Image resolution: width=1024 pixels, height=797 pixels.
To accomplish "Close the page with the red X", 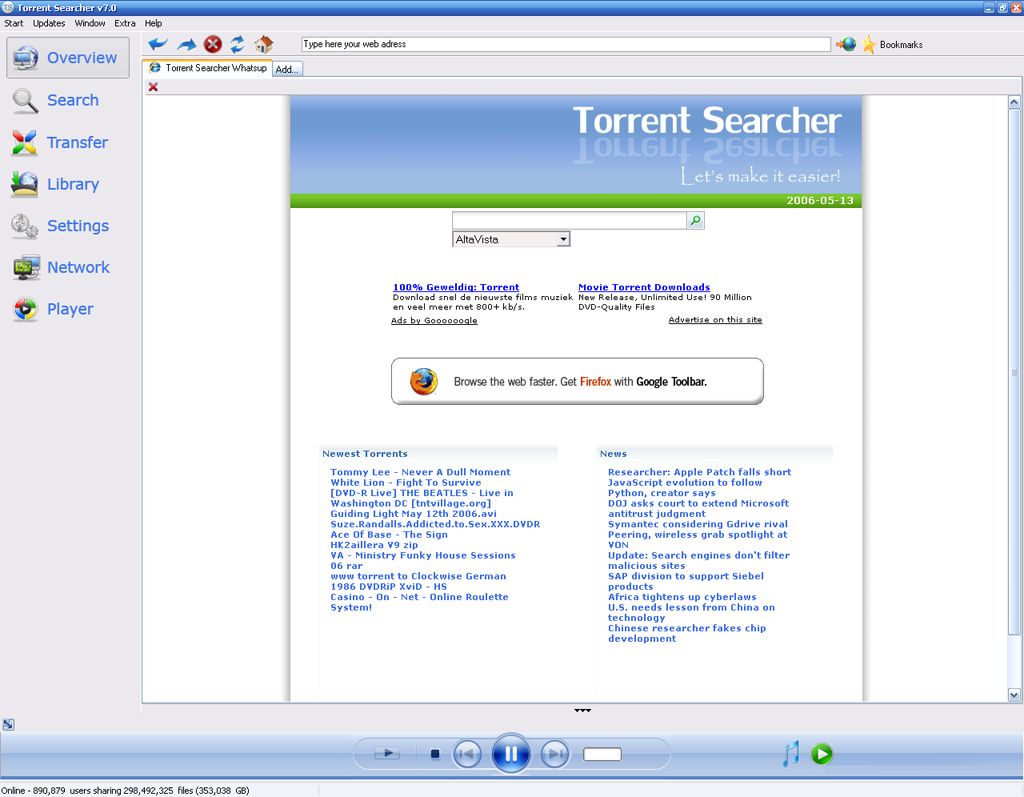I will tap(153, 87).
